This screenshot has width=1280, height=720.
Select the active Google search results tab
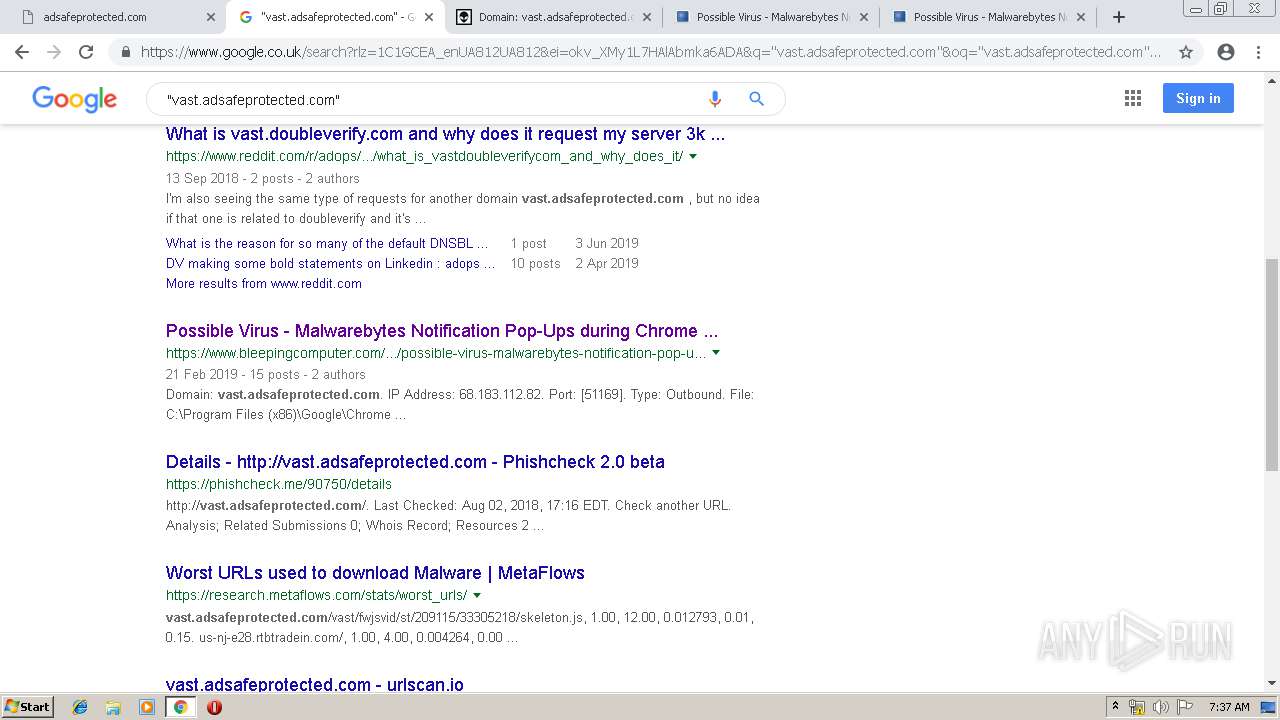coord(335,17)
